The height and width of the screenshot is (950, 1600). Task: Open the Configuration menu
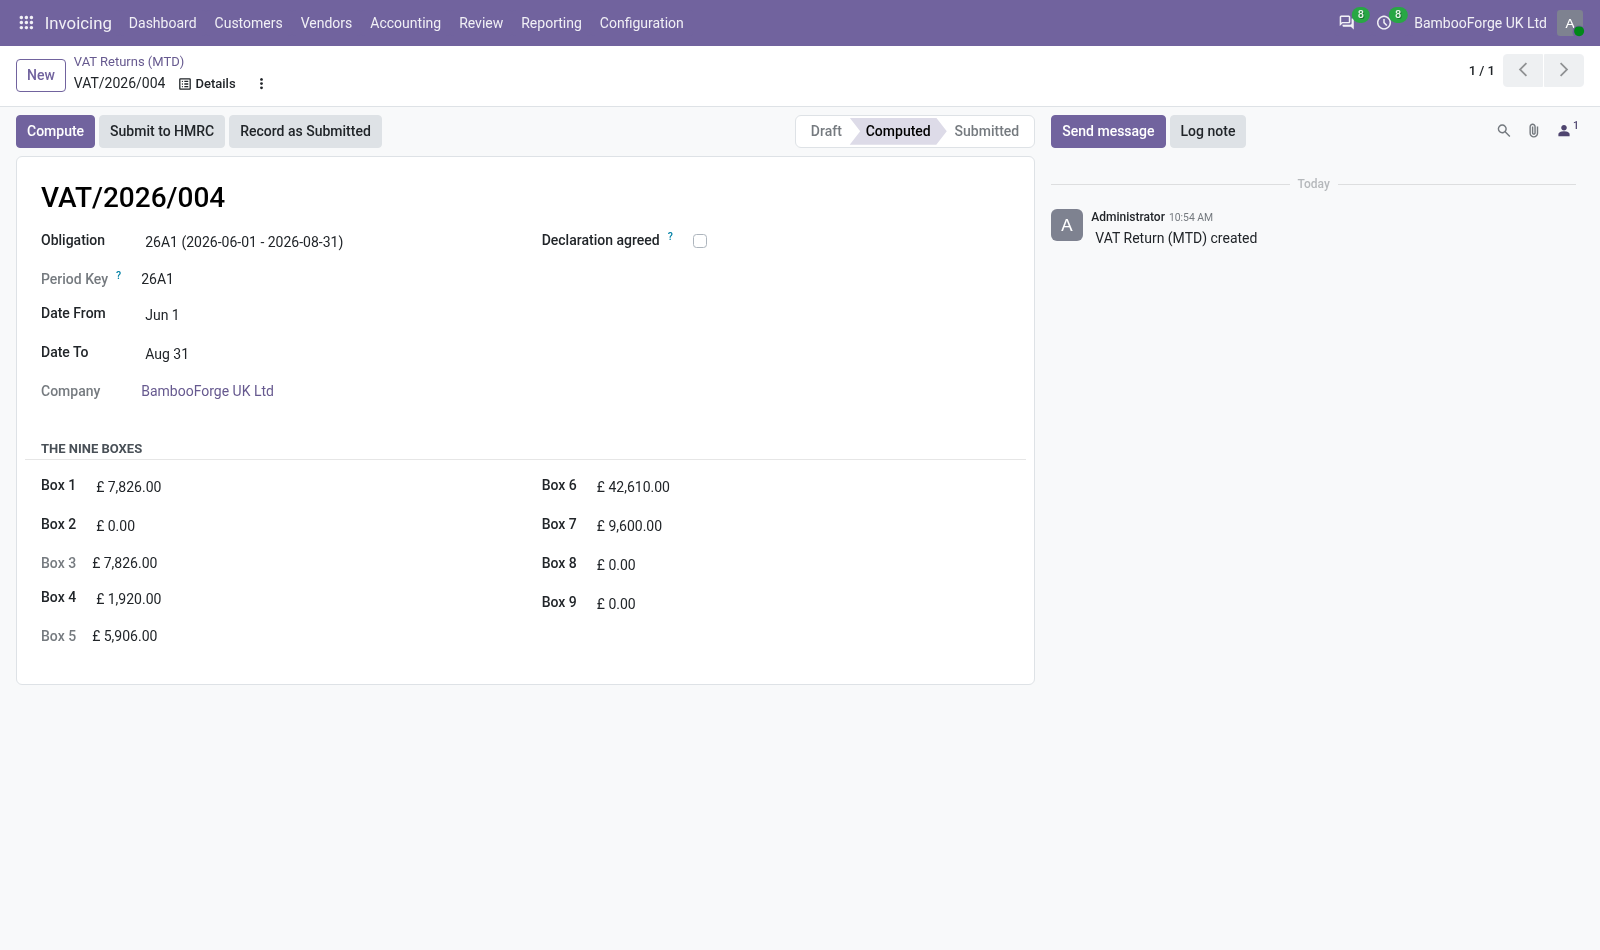point(641,23)
